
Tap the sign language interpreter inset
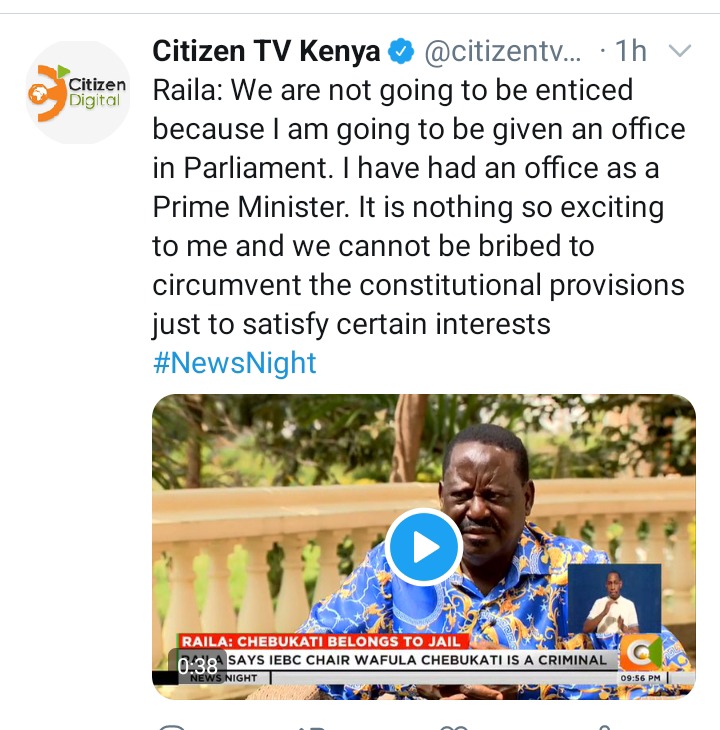coord(614,599)
